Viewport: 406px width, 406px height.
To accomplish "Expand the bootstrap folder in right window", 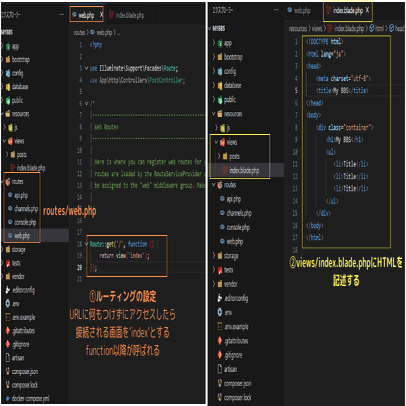I will [214, 57].
